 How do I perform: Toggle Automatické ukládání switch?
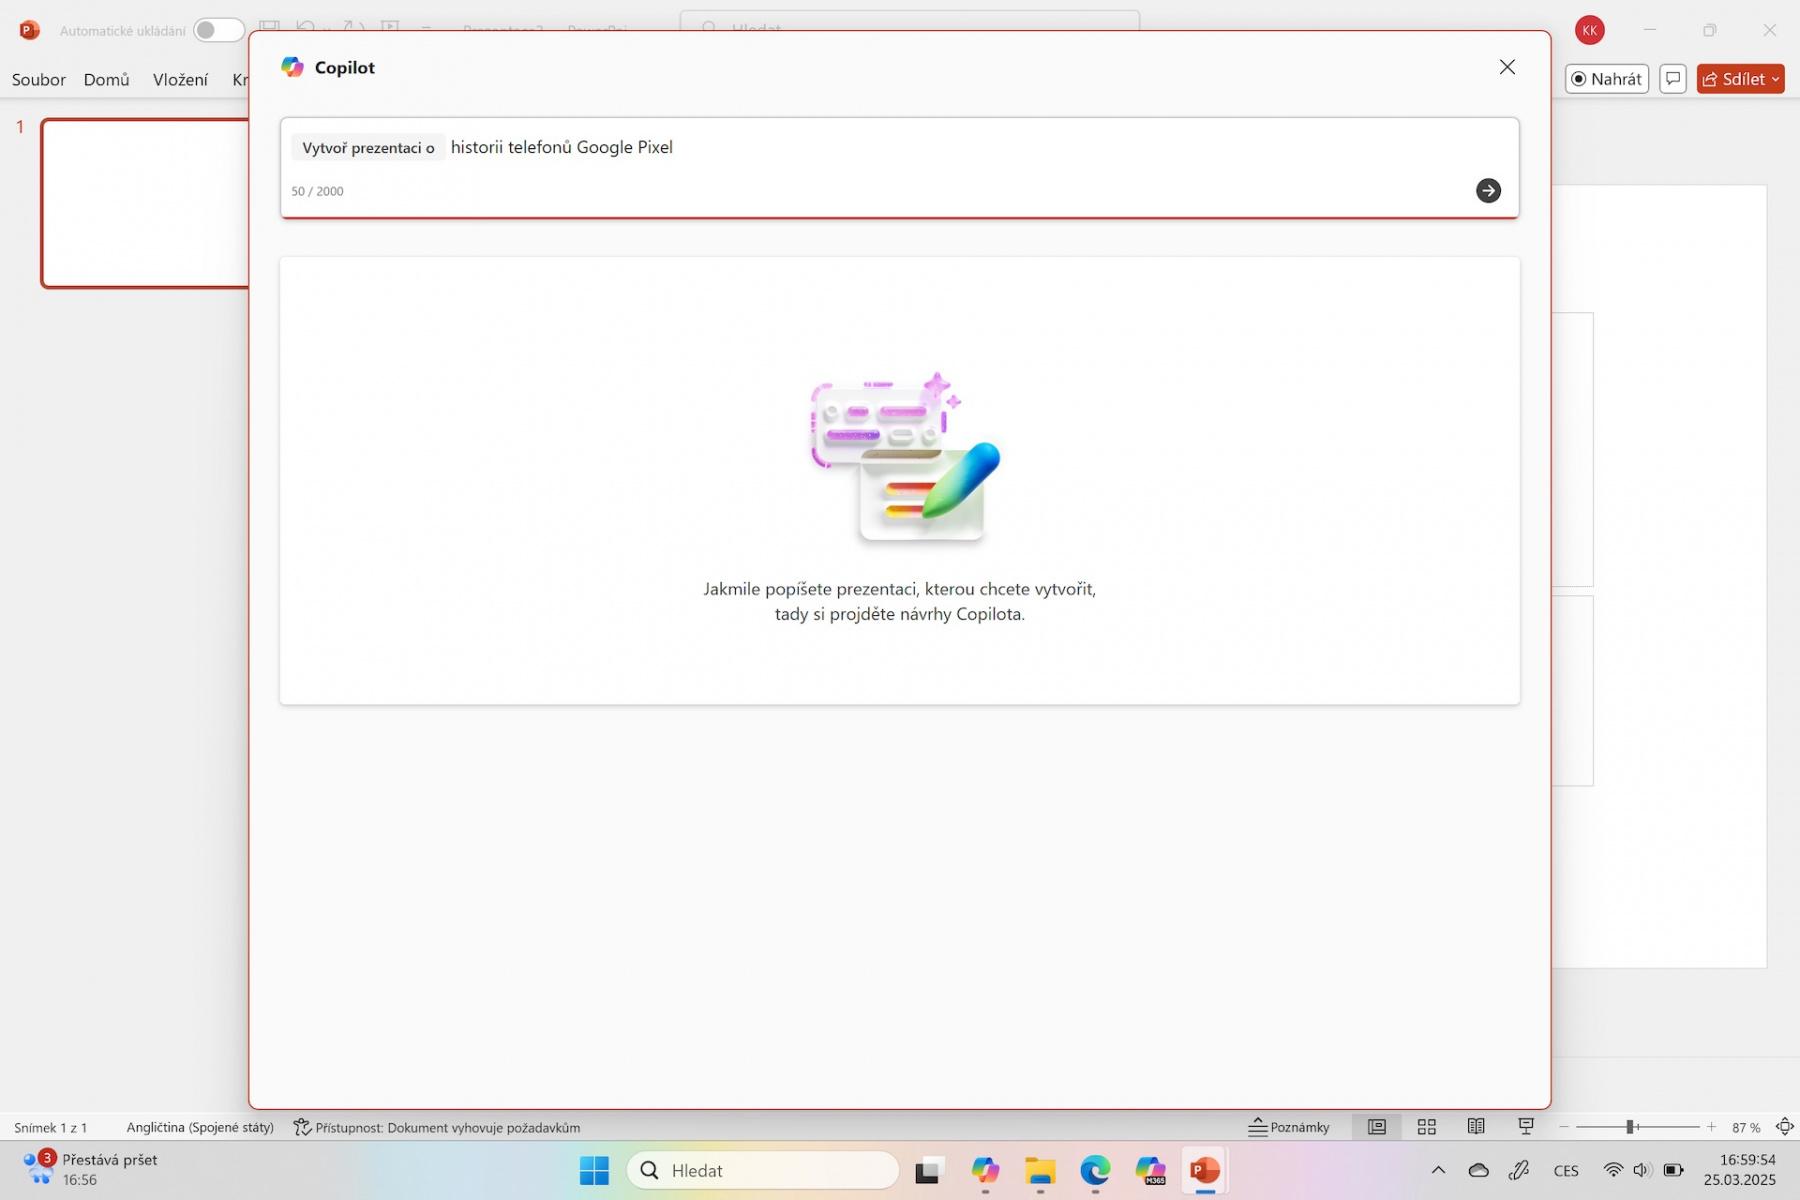(218, 30)
